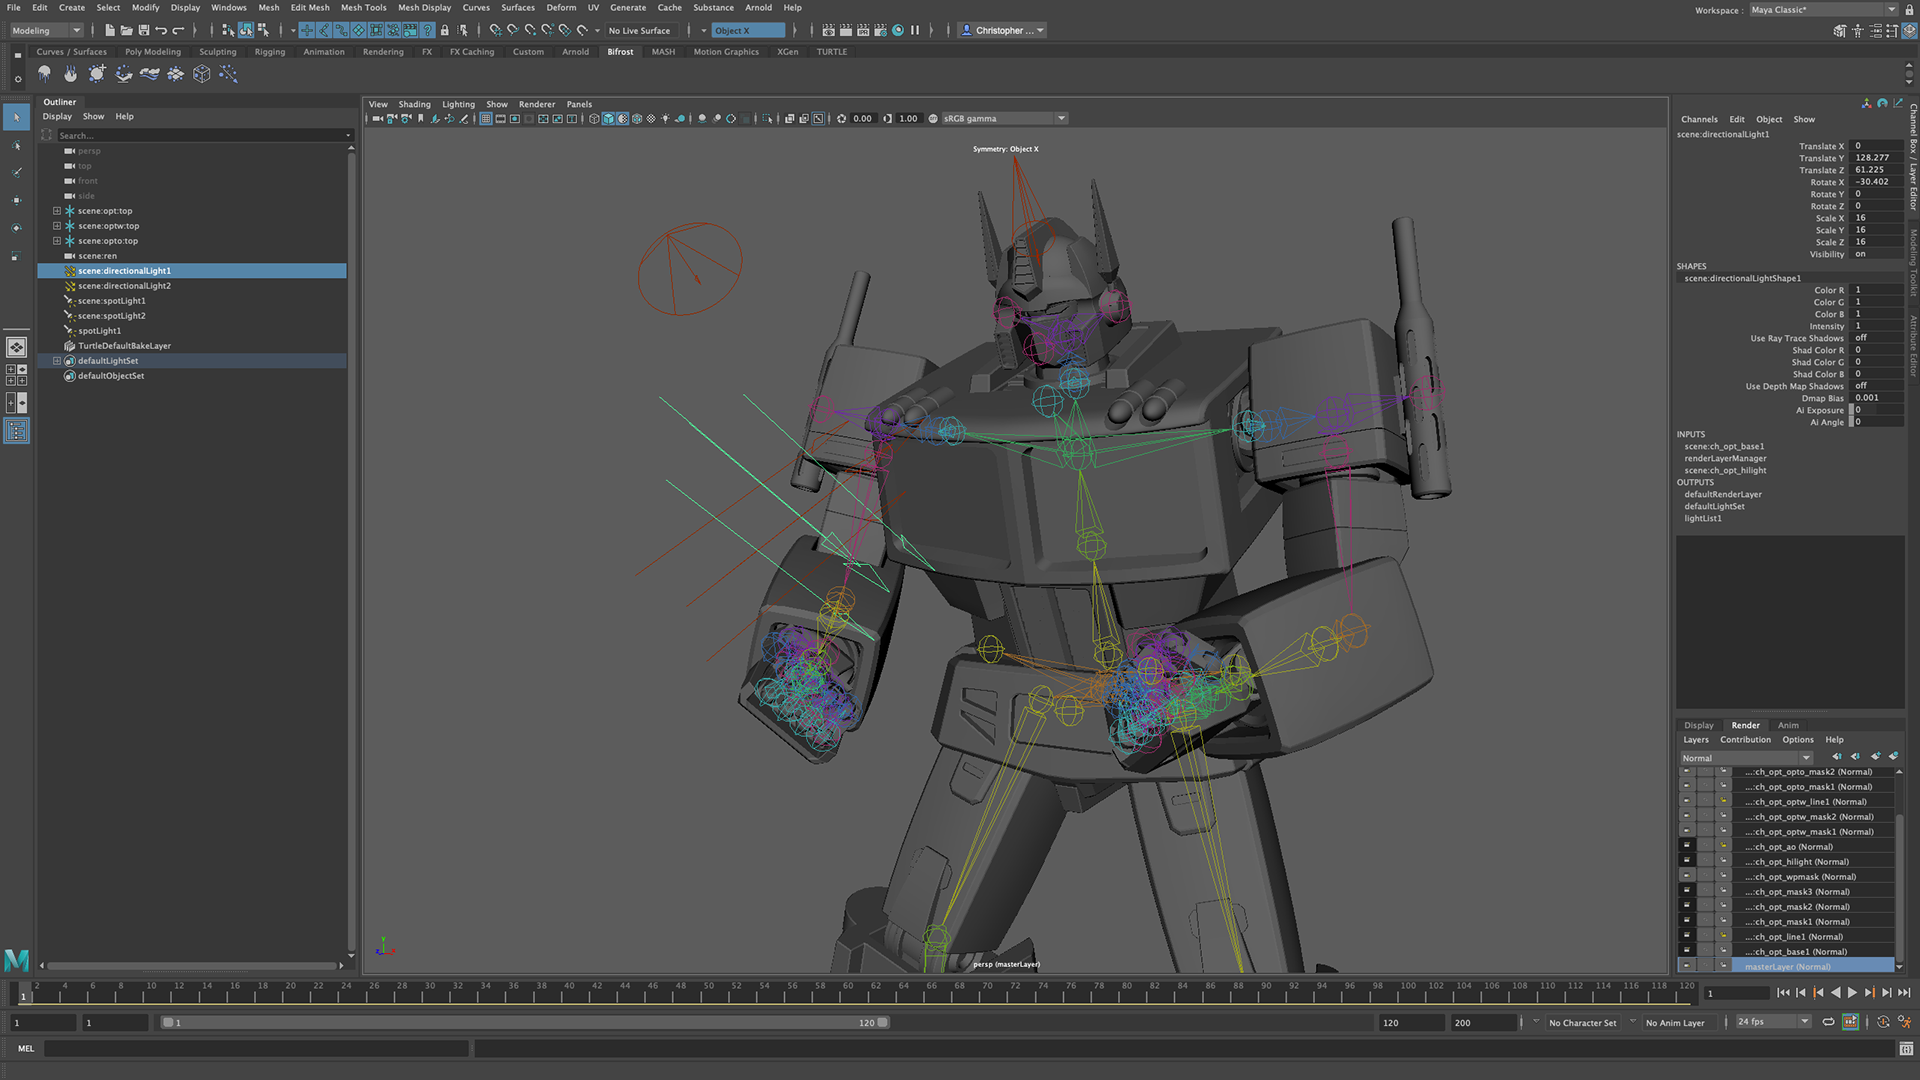Expand the scene:opt:top outliner node
Viewport: 1920px width, 1080px height.
(57, 211)
